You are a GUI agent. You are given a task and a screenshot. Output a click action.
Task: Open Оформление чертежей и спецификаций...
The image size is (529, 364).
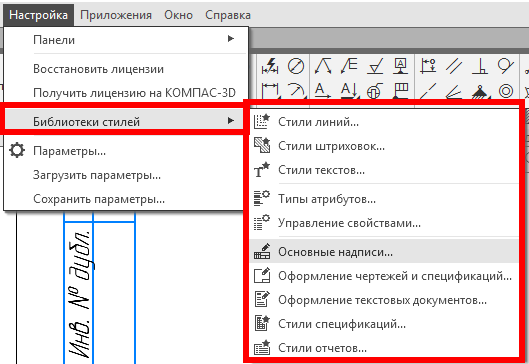pos(384,276)
